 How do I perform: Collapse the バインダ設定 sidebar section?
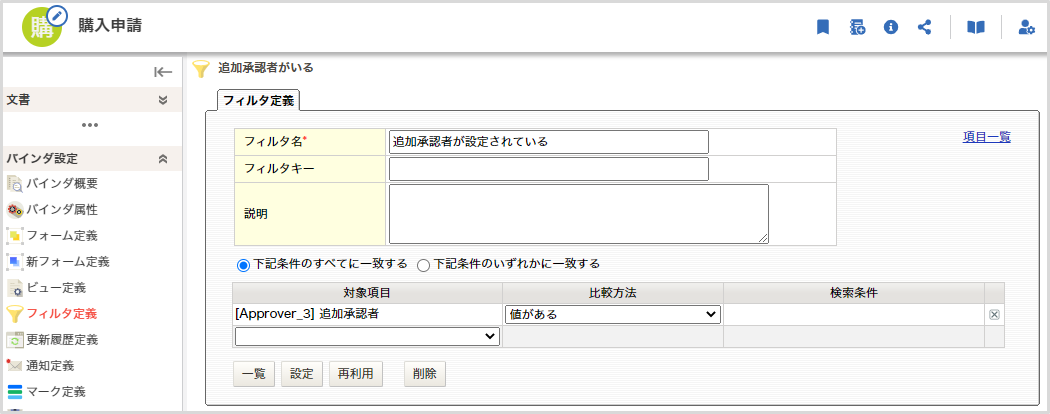(162, 159)
